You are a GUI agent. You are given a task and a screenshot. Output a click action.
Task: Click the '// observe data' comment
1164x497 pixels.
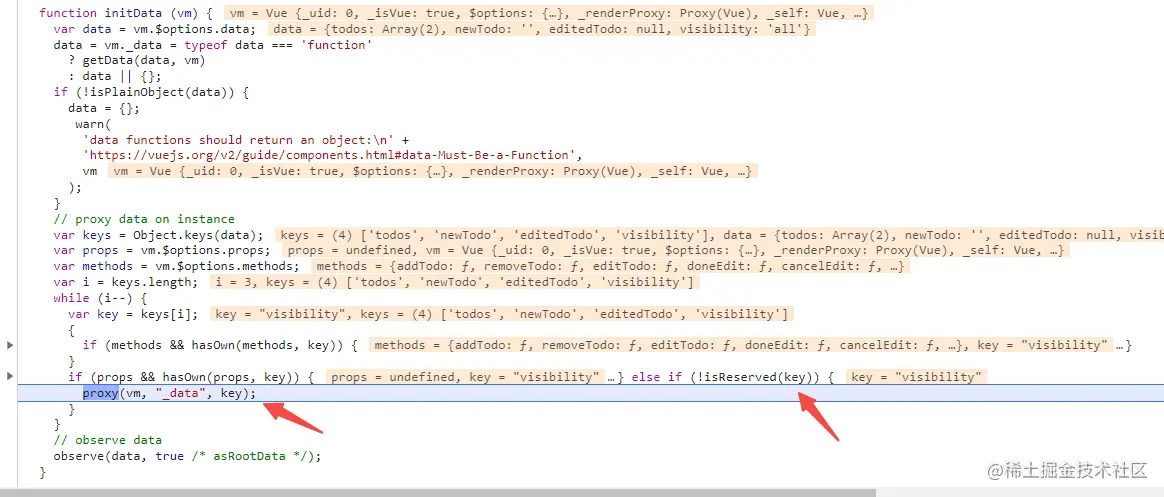tap(108, 440)
